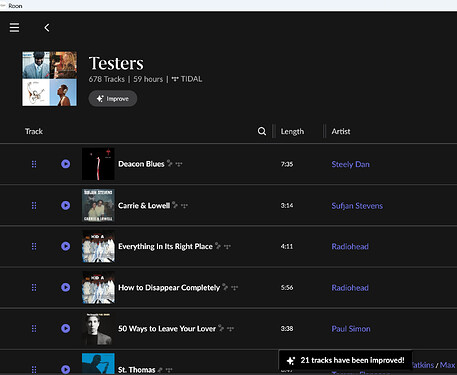Open the Deacon Blues album cover
The height and width of the screenshot is (375, 457).
[98, 164]
